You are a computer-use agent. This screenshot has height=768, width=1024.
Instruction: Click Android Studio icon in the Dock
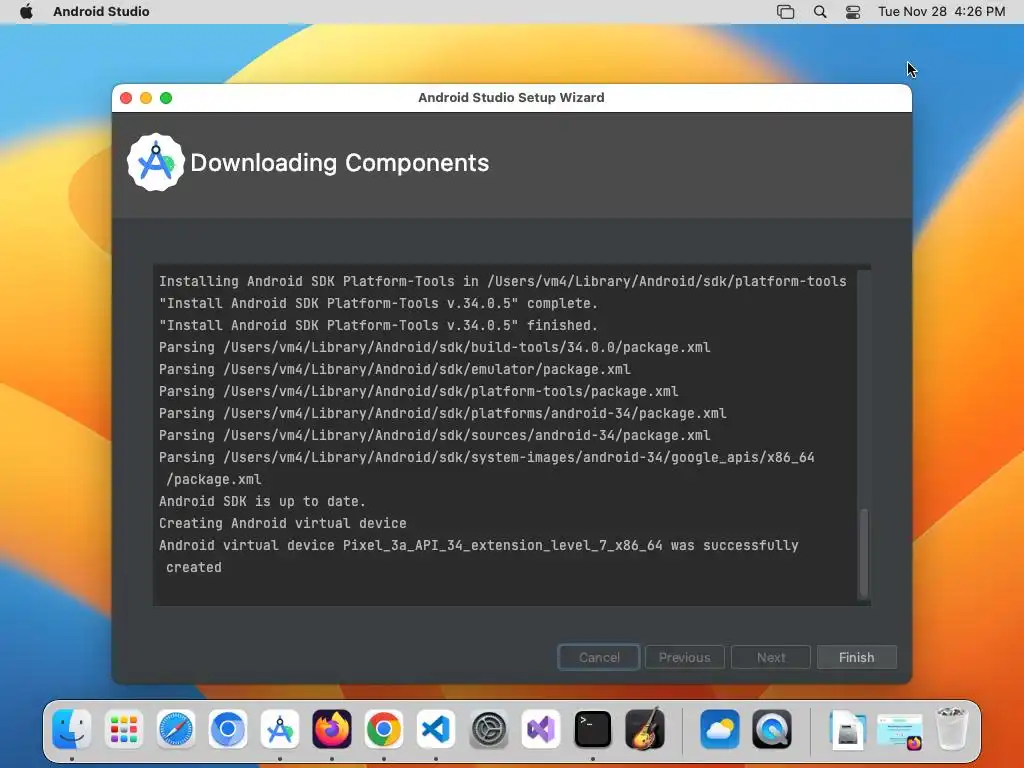tap(280, 728)
